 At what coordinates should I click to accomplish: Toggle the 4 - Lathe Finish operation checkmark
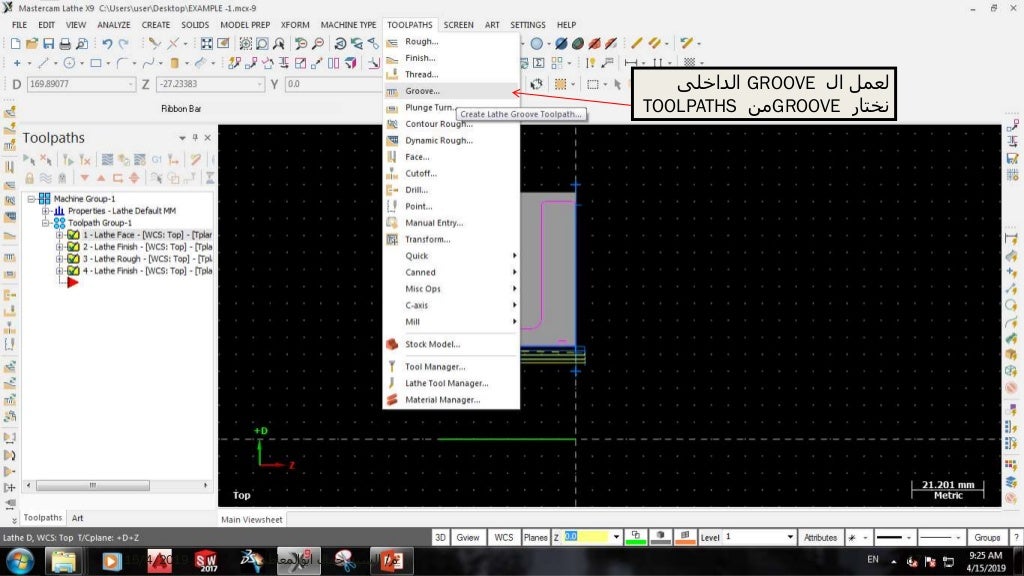pos(73,270)
